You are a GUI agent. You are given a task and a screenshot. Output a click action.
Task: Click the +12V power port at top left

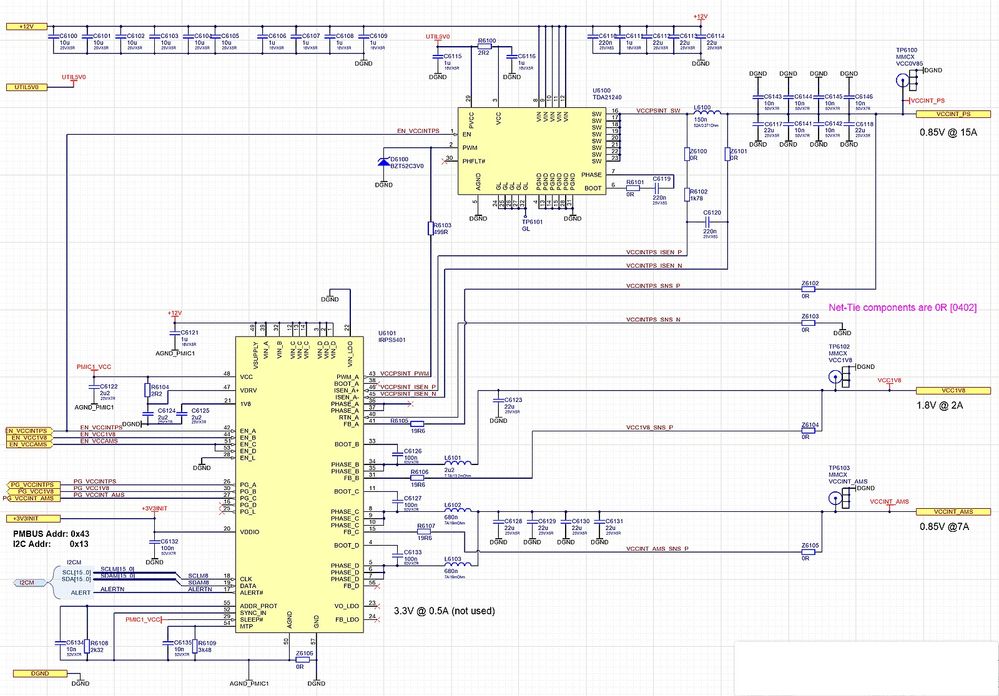(x=27, y=27)
